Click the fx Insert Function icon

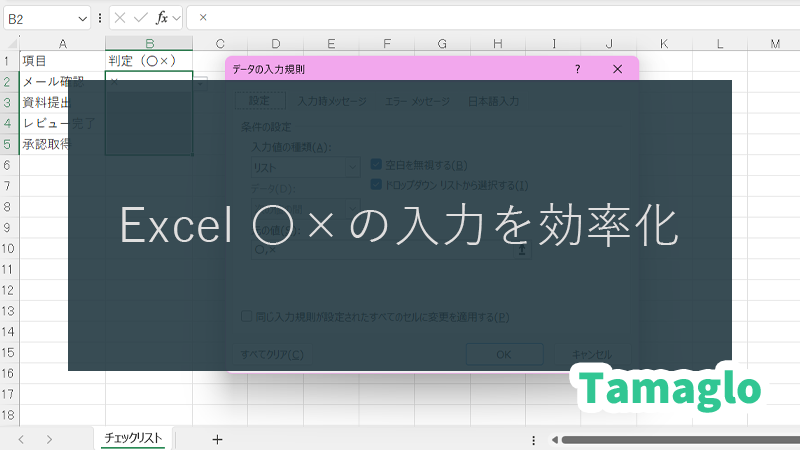click(x=161, y=18)
